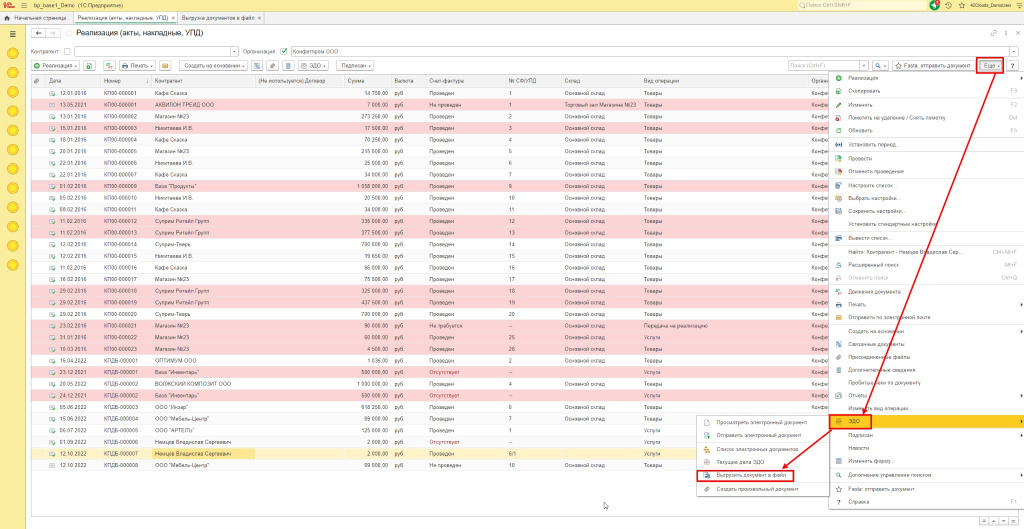Expand the Подписан toolbar dropdown
Image resolution: width=1024 pixels, height=529 pixels.
click(355, 65)
